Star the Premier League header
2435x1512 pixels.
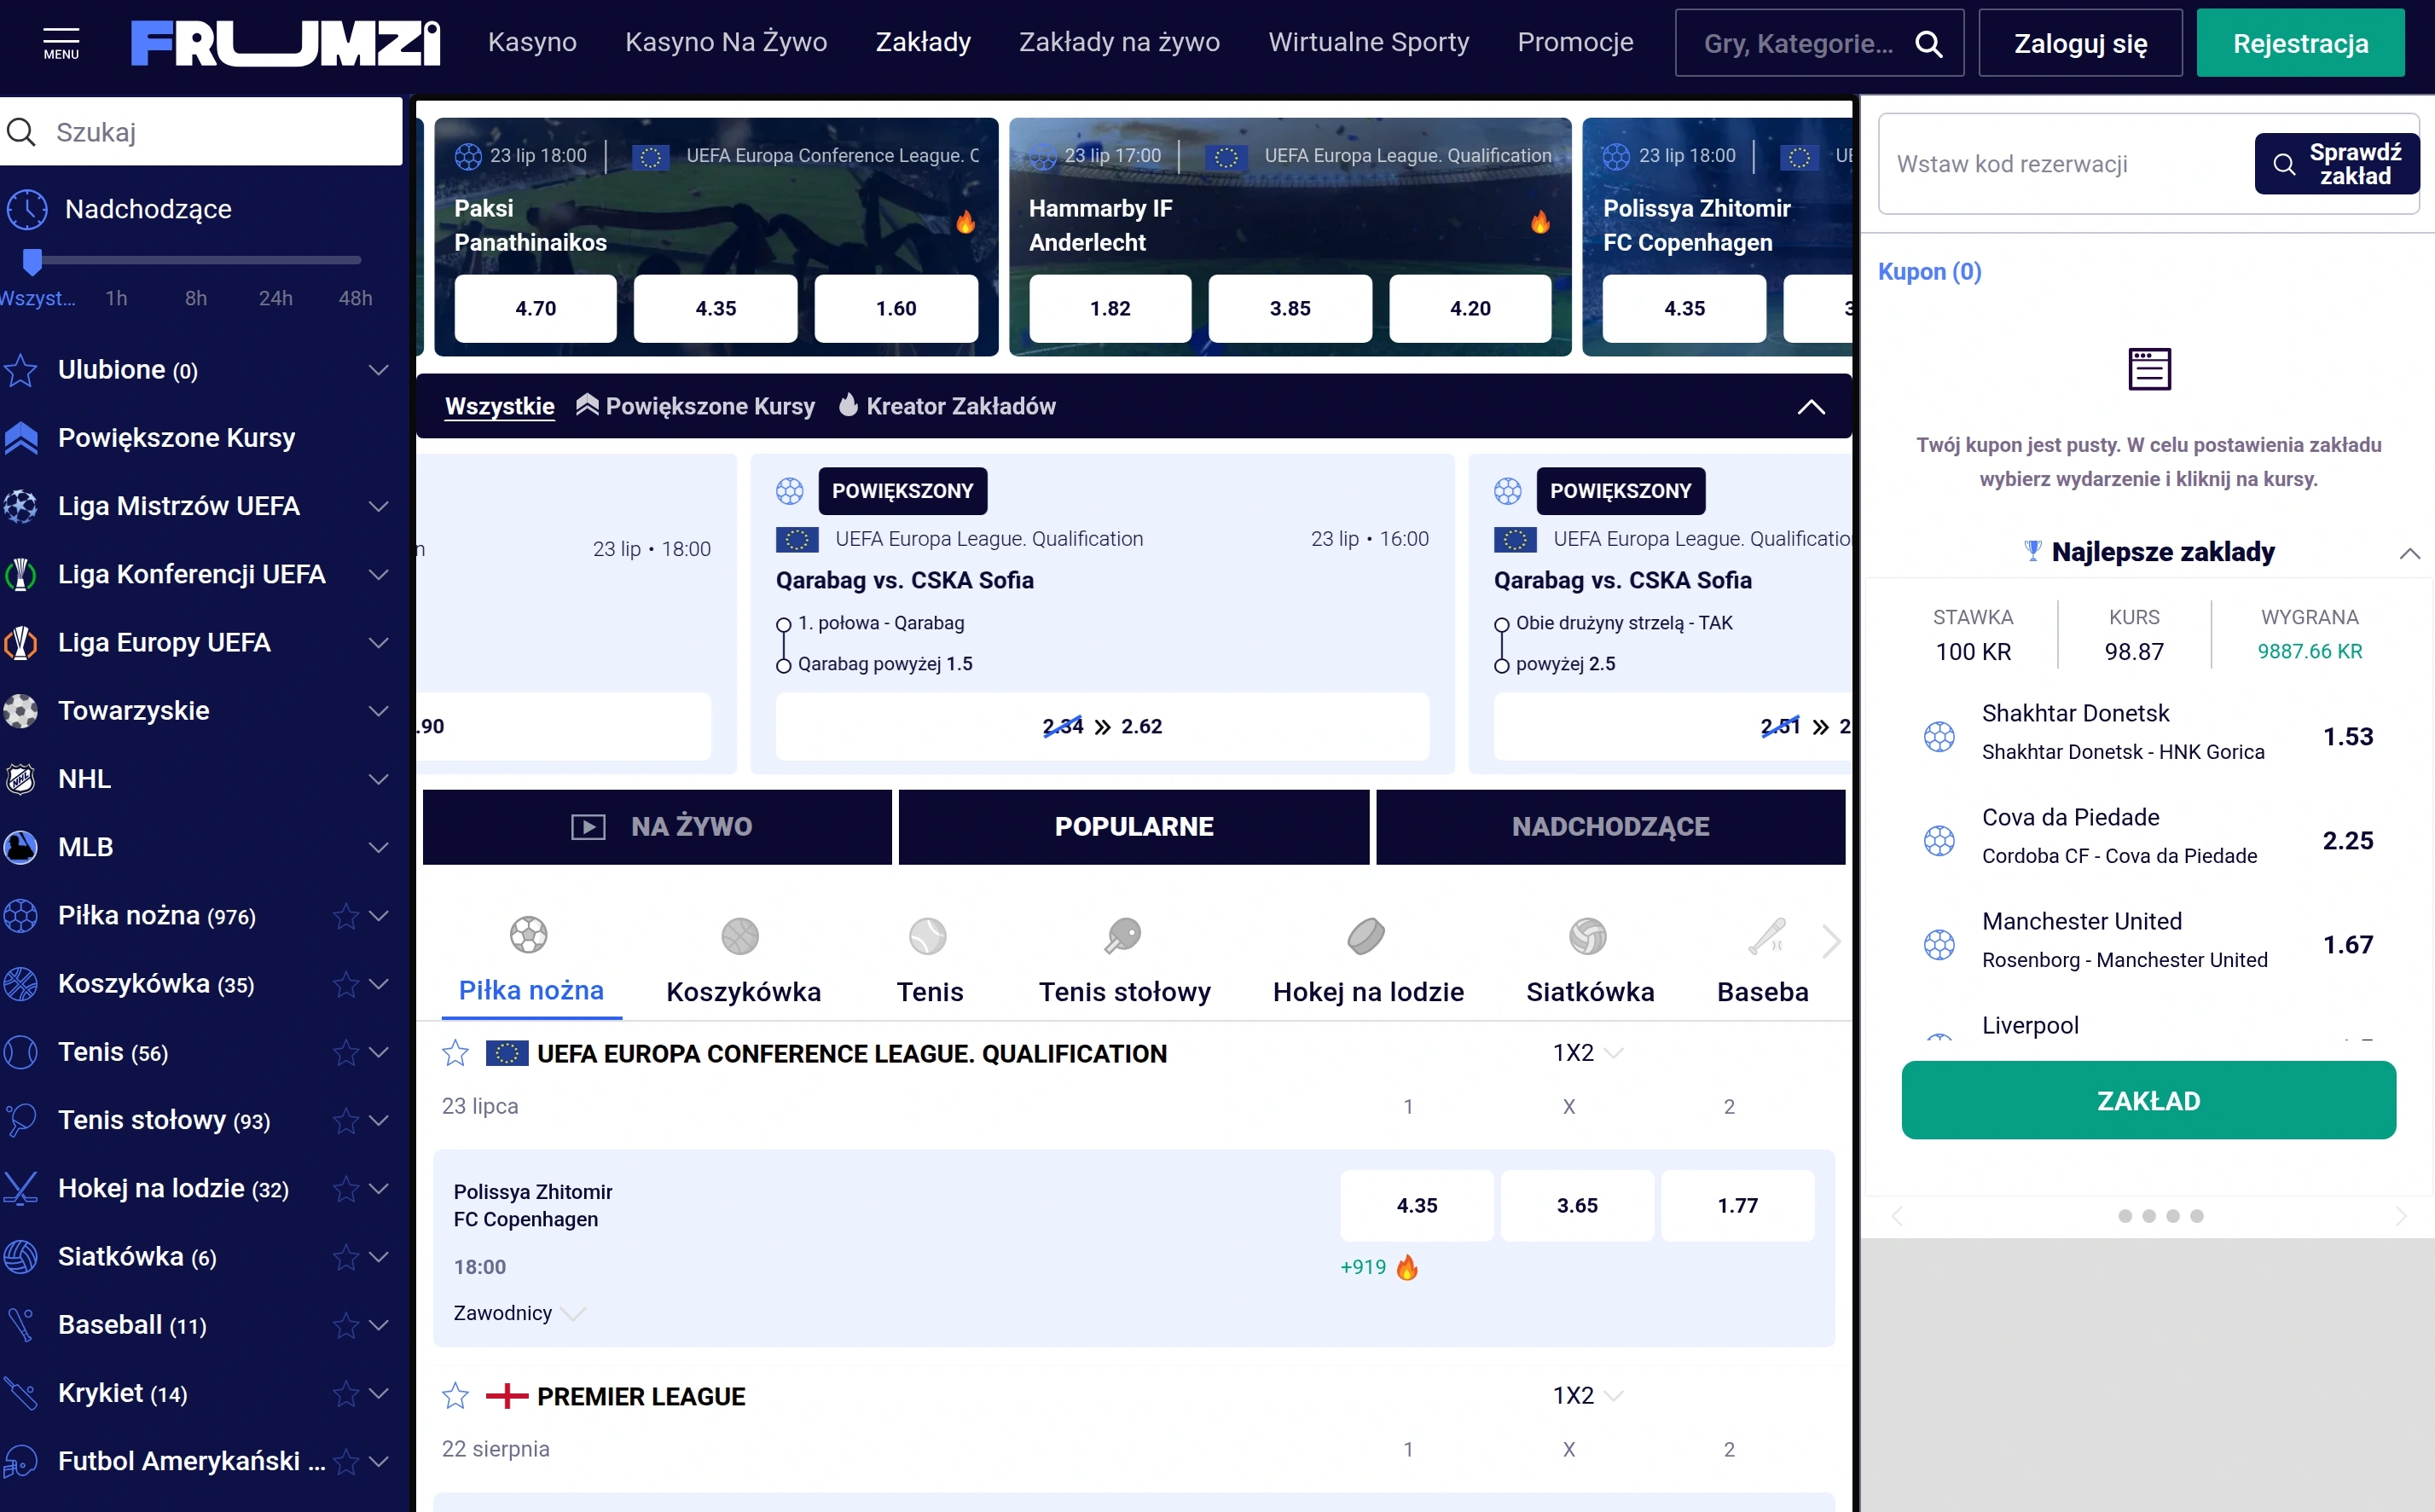coord(455,1396)
